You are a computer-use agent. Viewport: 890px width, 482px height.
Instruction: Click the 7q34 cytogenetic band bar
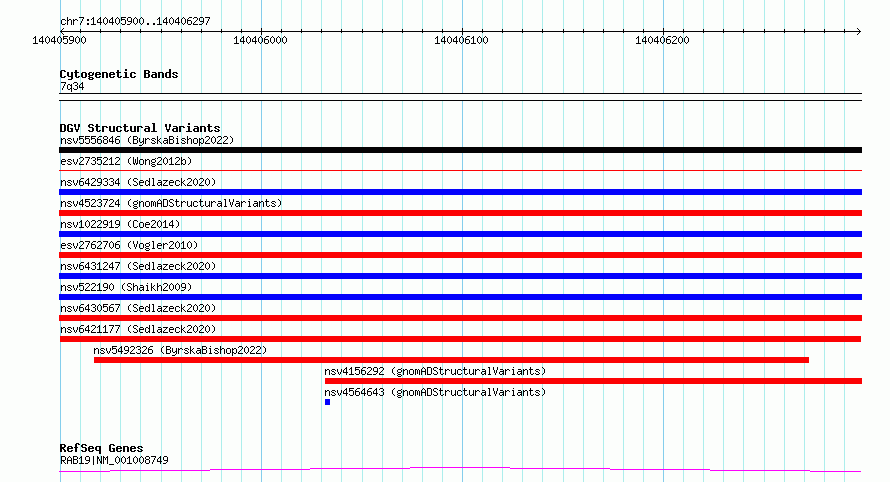point(460,97)
